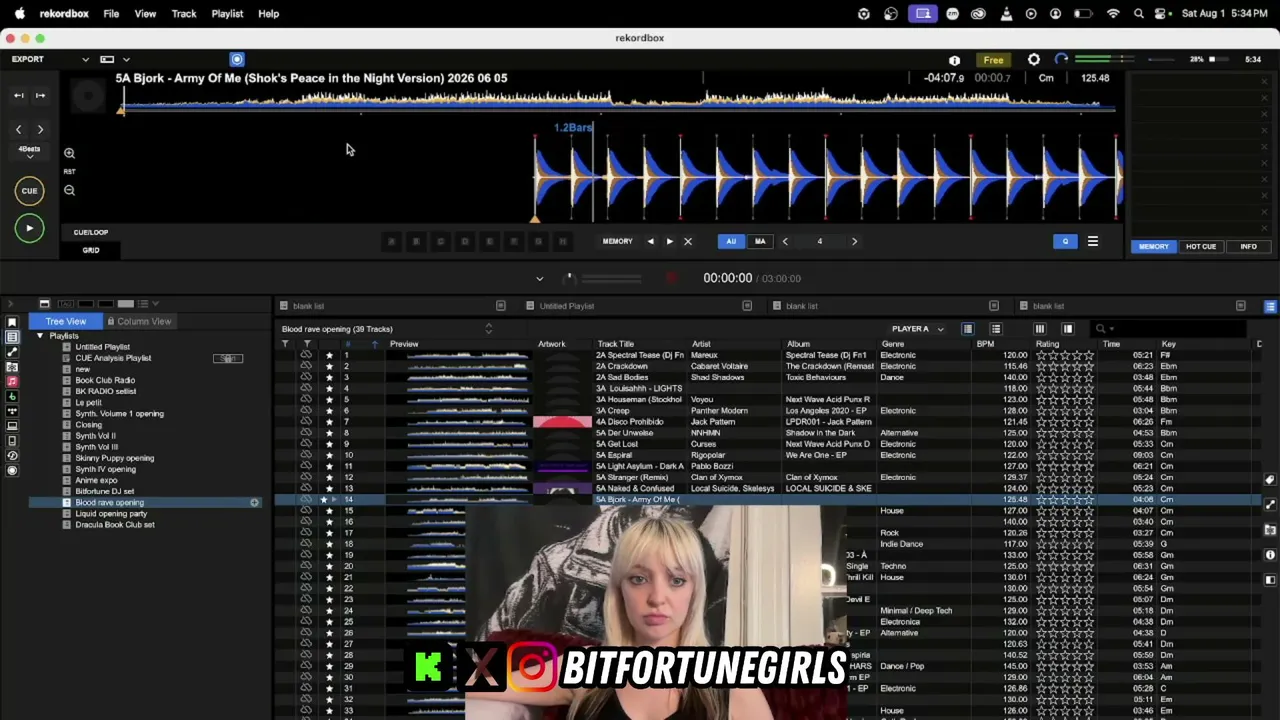This screenshot has width=1280, height=720.
Task: Open the Book Club Radio playlist
Action: coord(105,380)
